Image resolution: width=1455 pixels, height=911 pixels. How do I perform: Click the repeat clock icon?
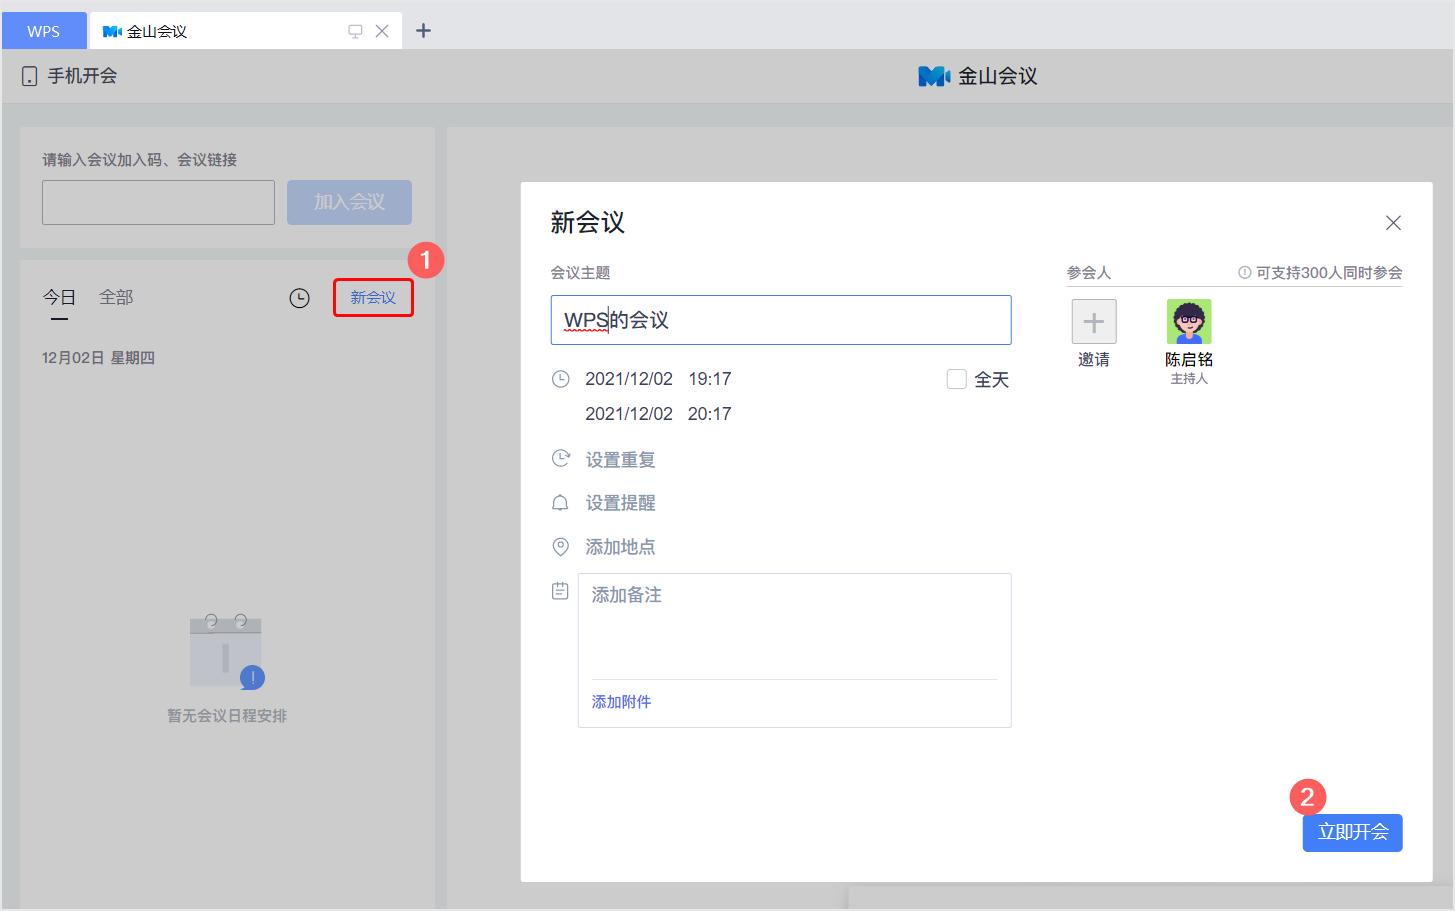point(561,459)
